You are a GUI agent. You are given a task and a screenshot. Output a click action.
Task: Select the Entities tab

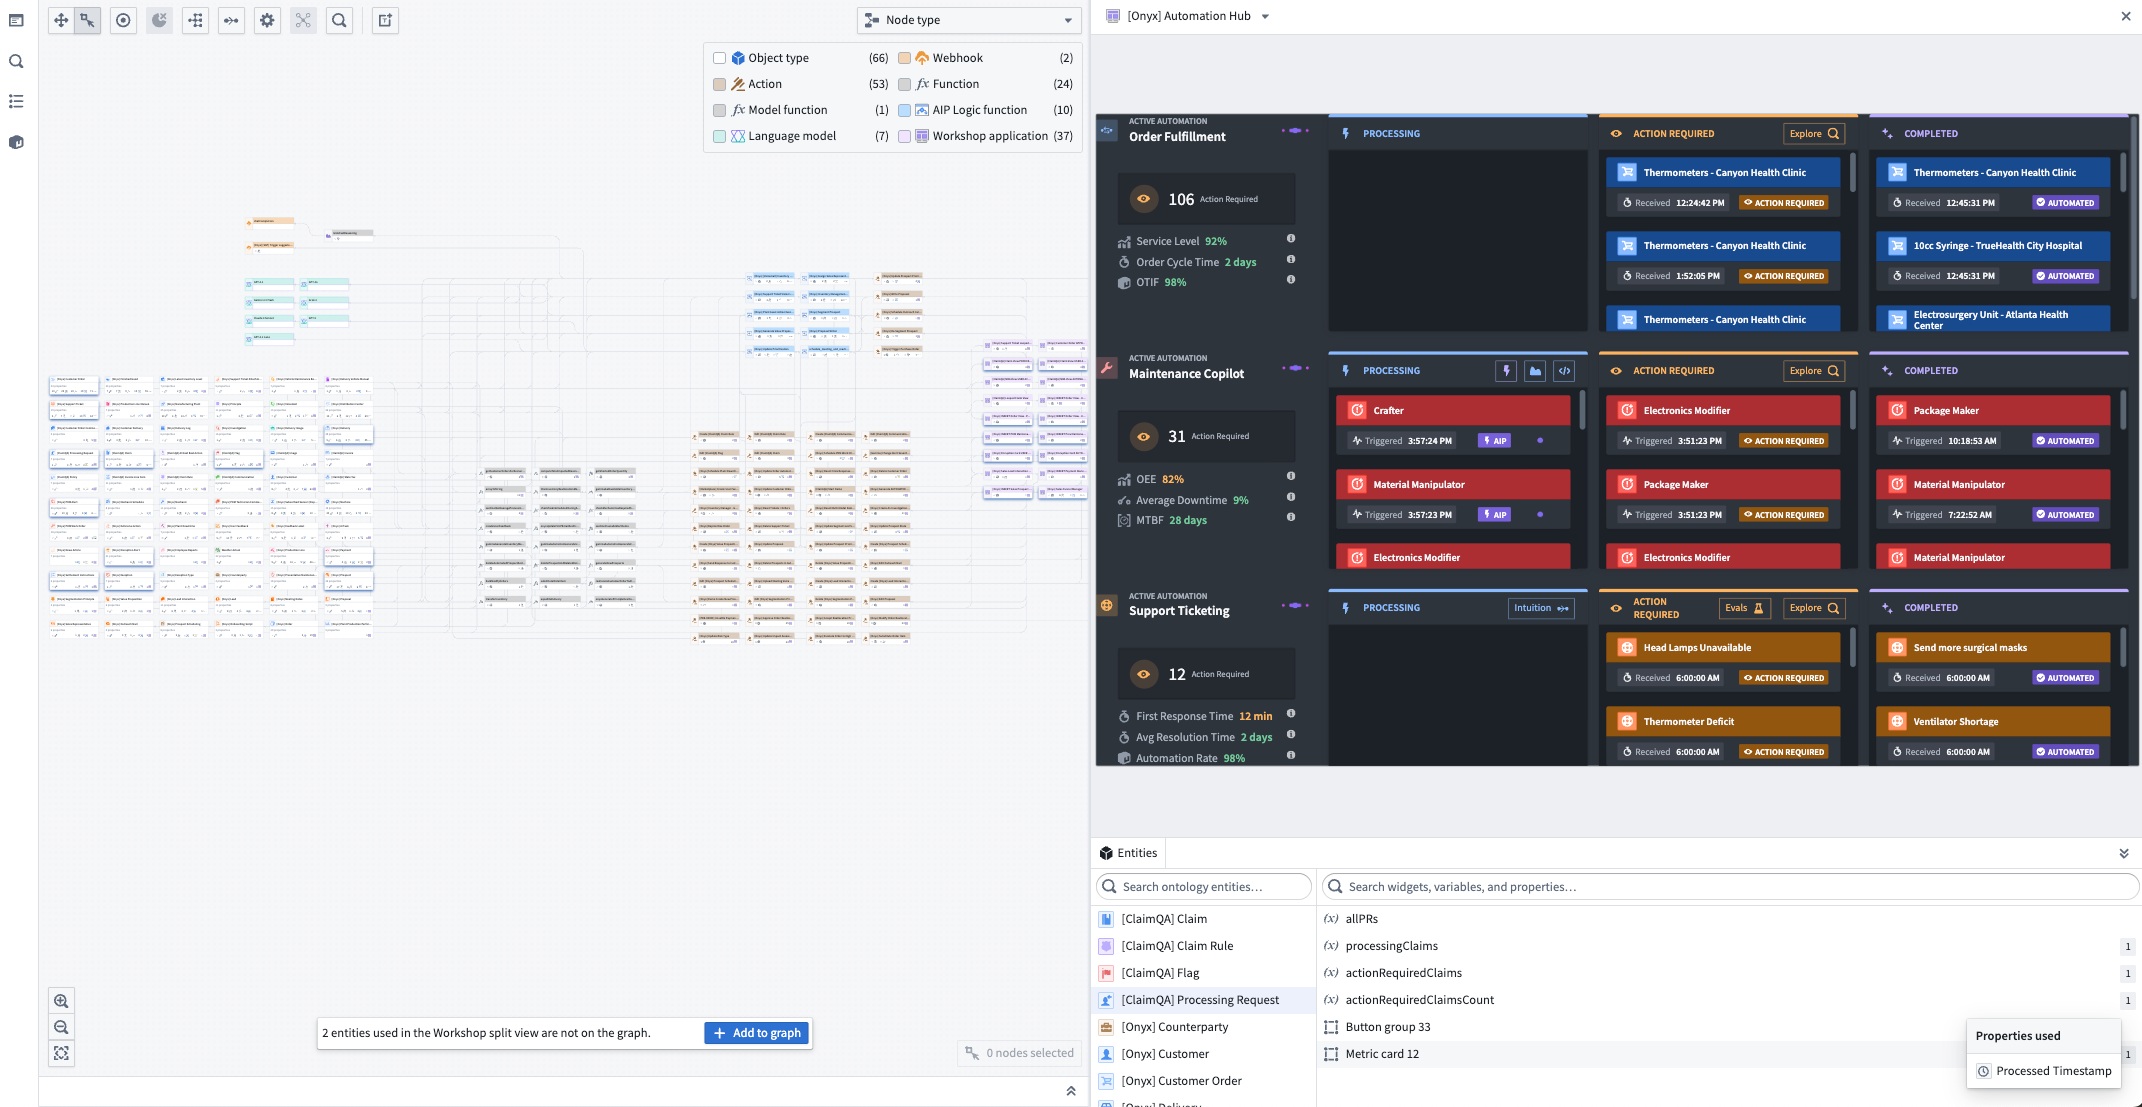pos(1128,853)
